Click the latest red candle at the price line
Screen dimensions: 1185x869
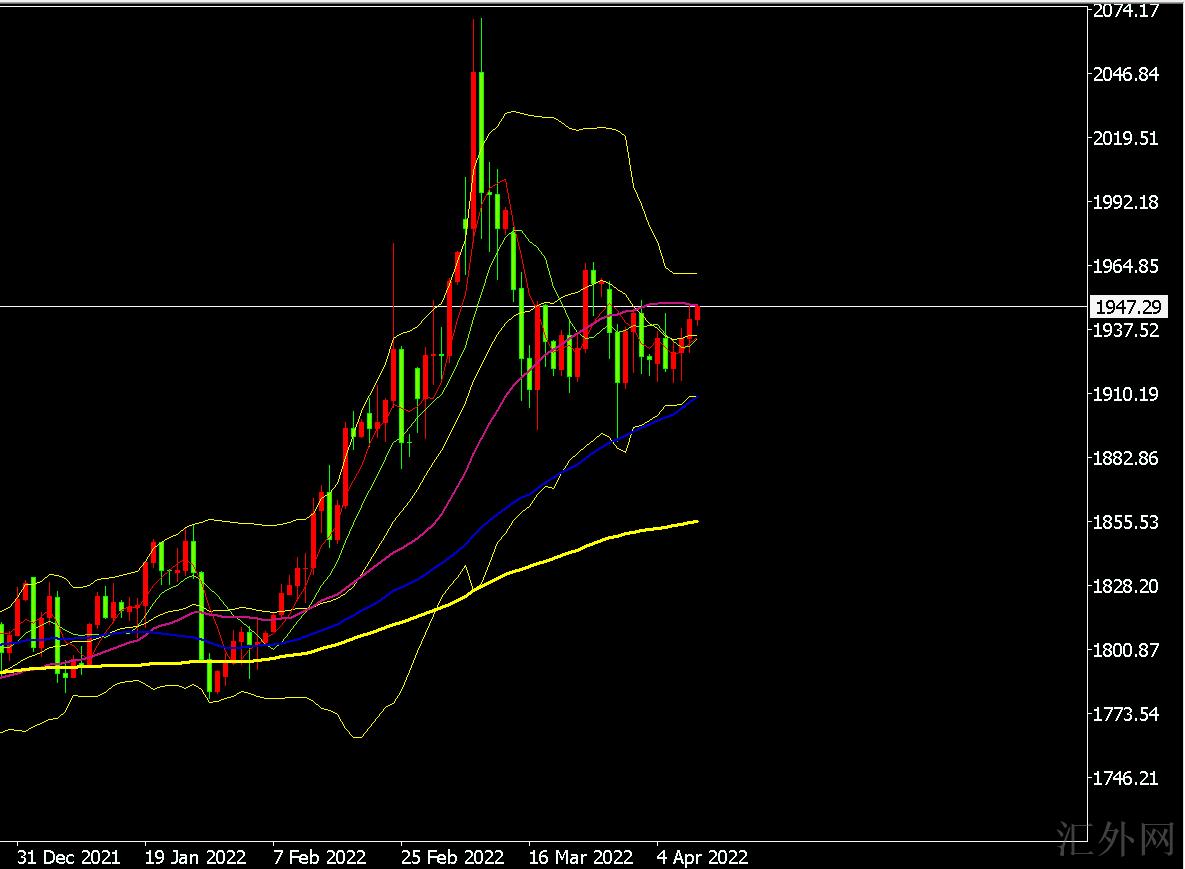pyautogui.click(x=698, y=313)
